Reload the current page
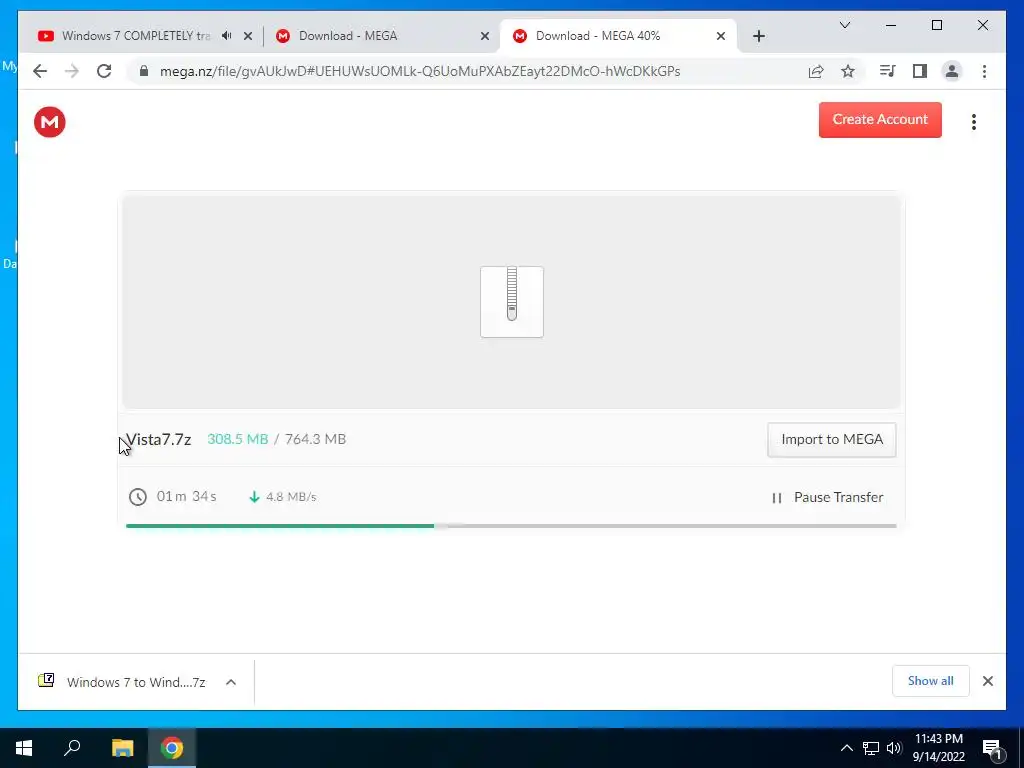The height and width of the screenshot is (768, 1024). tap(104, 71)
